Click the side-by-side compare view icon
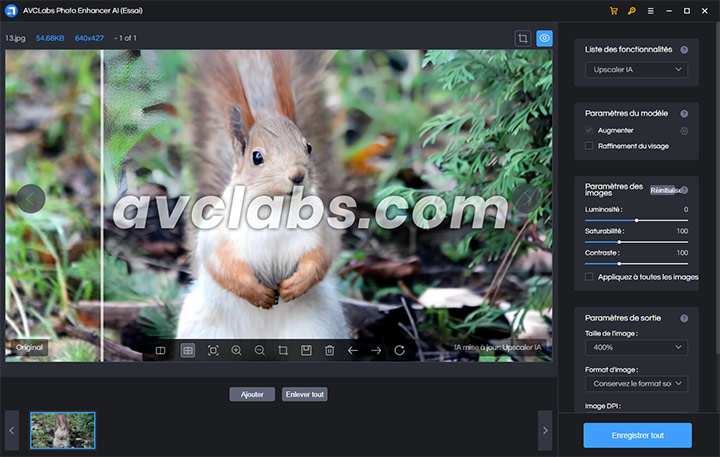The height and width of the screenshot is (457, 720). pyautogui.click(x=160, y=350)
